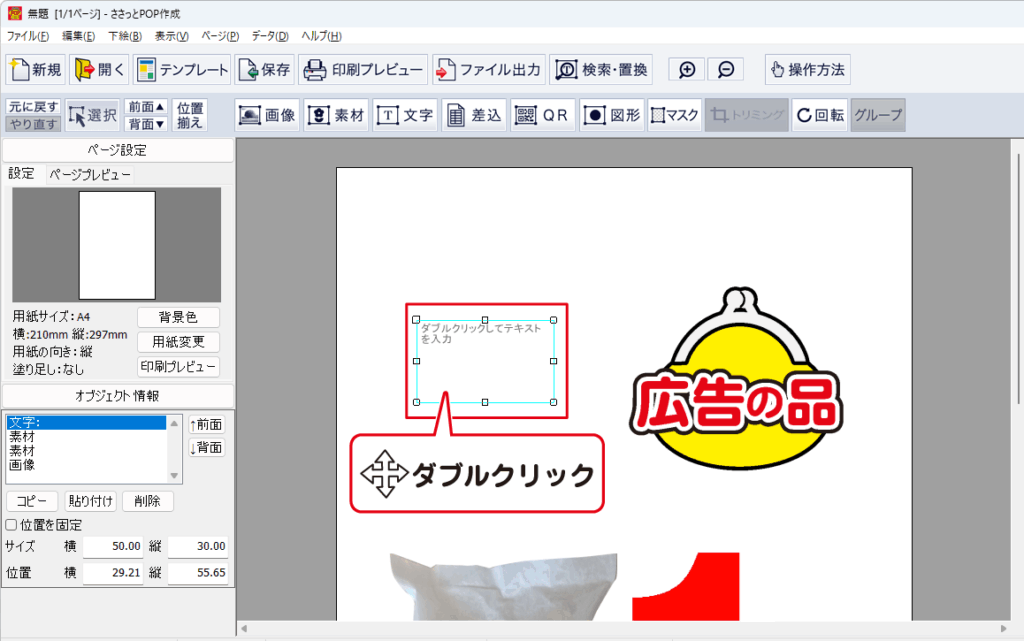The width and height of the screenshot is (1024, 641).
Task: Click the 新規 (New) toolbar icon
Action: pos(37,70)
